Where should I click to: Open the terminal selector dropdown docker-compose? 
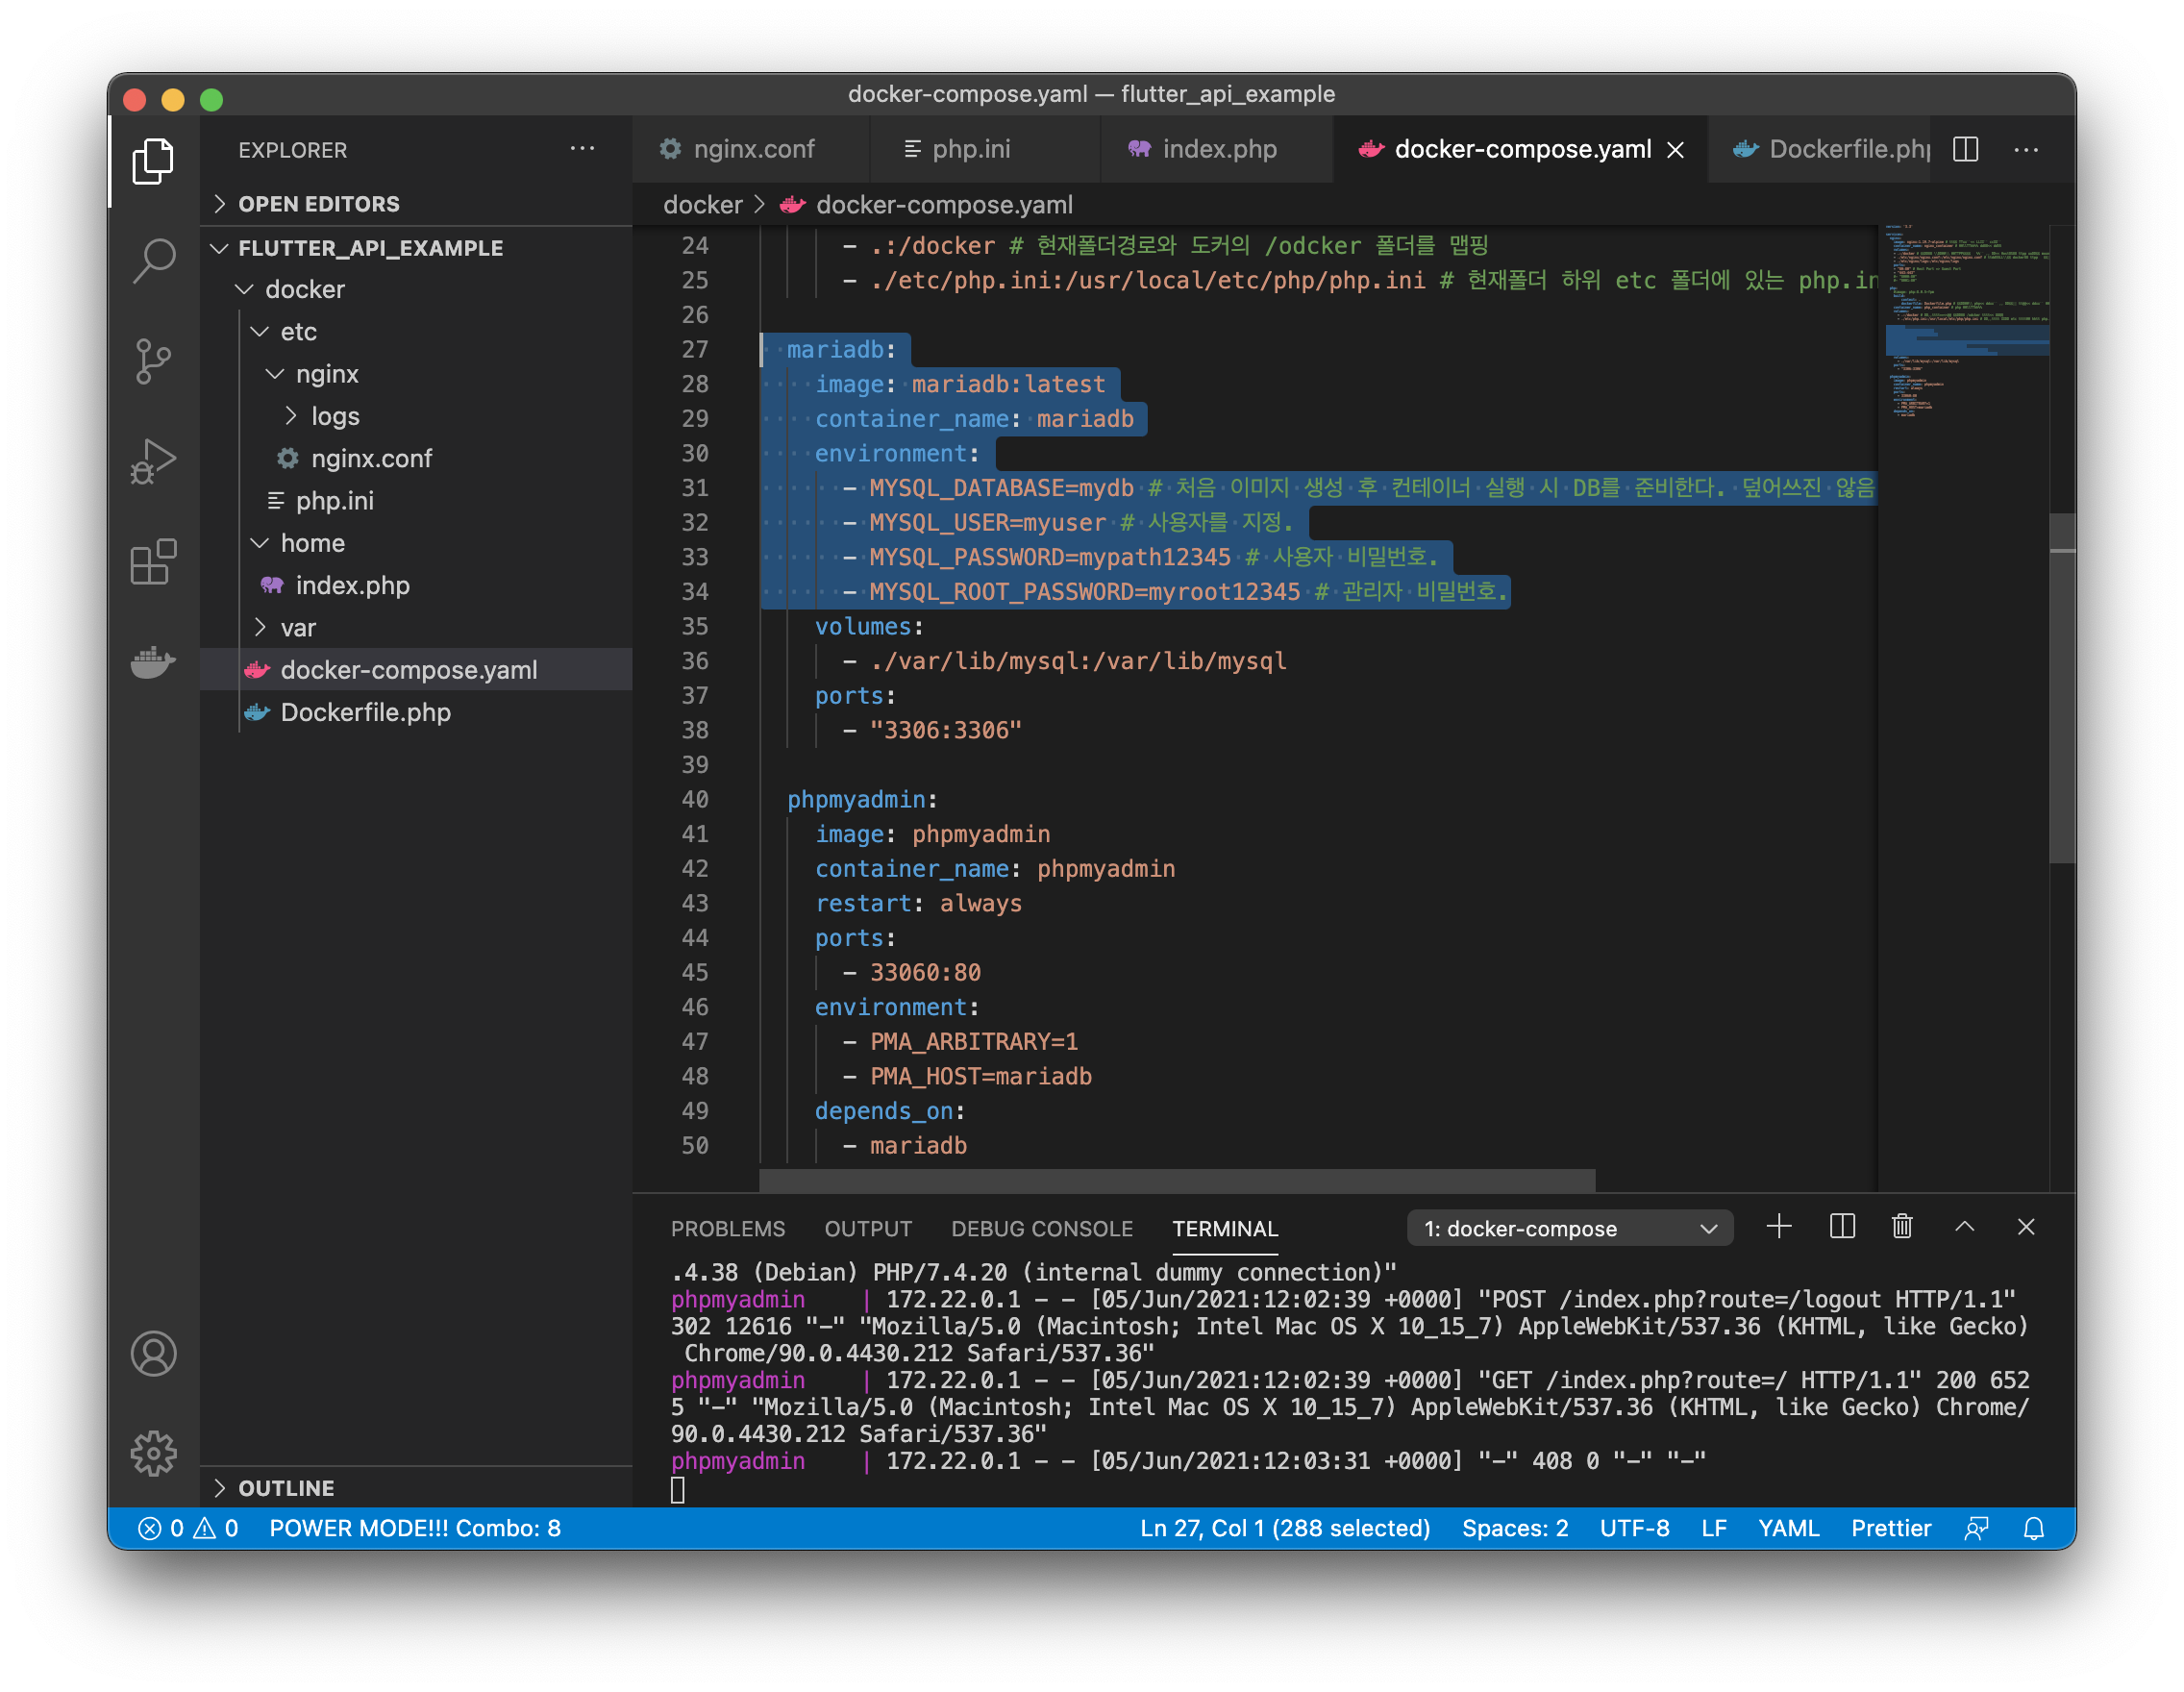coord(1569,1228)
